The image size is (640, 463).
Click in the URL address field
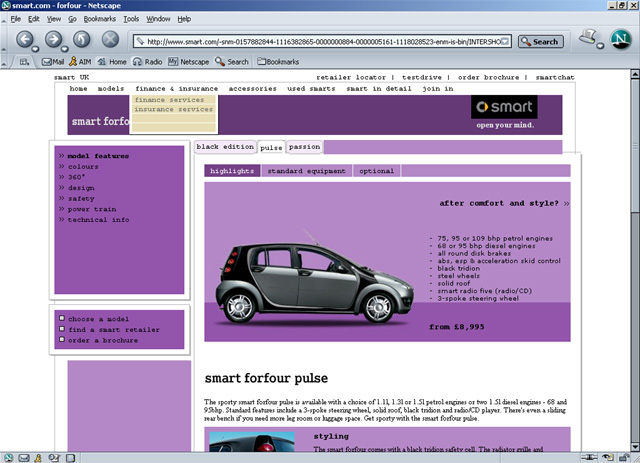coord(322,41)
